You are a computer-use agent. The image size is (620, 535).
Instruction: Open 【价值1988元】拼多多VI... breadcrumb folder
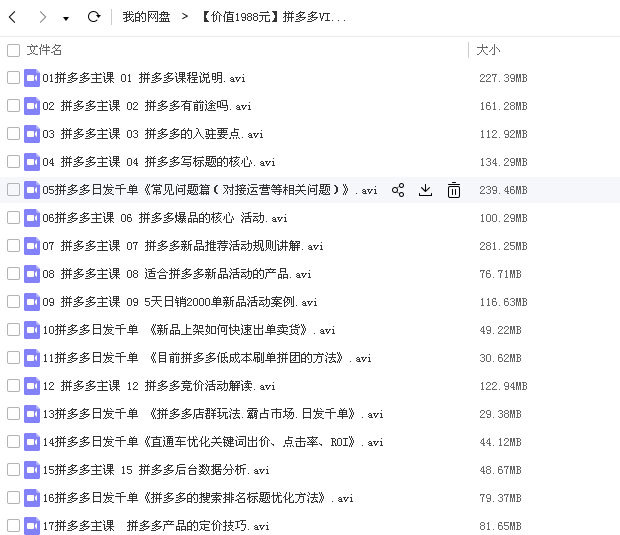pos(274,17)
